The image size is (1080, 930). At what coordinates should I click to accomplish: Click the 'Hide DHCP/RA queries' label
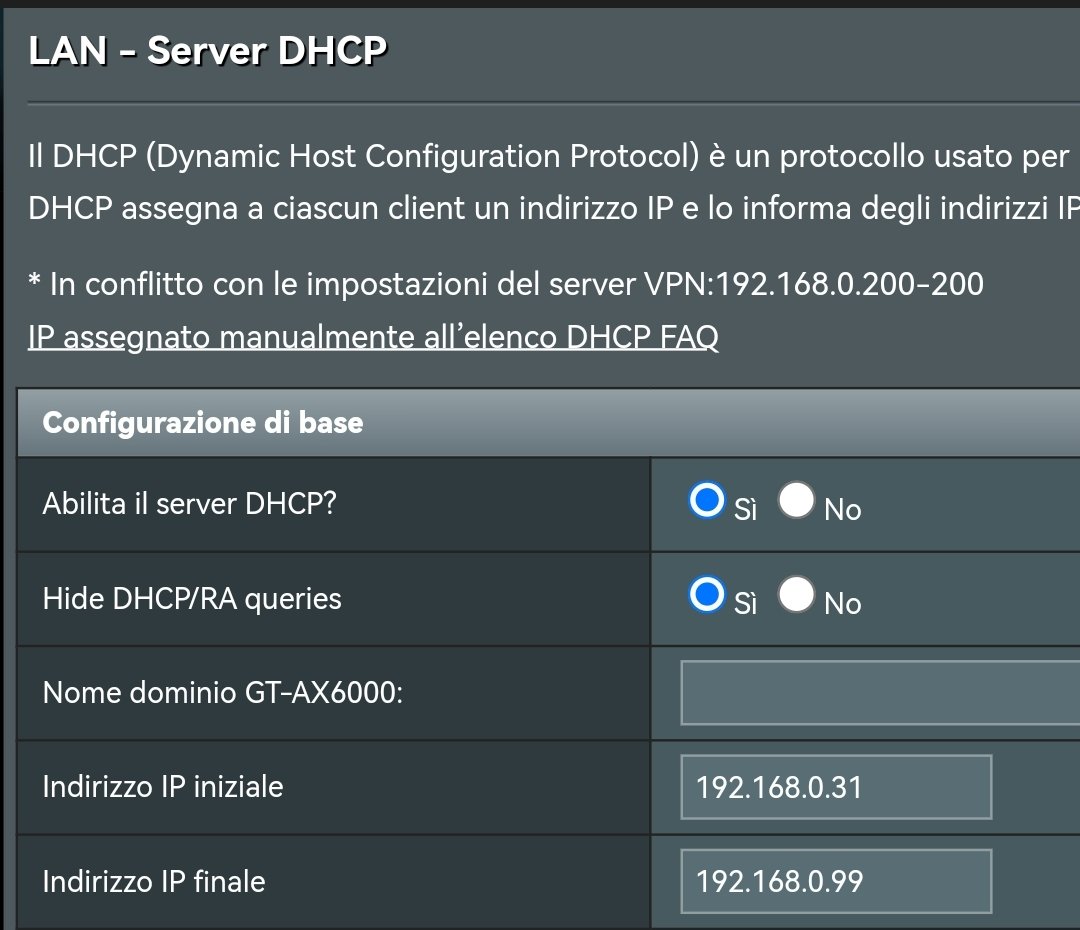pos(192,598)
